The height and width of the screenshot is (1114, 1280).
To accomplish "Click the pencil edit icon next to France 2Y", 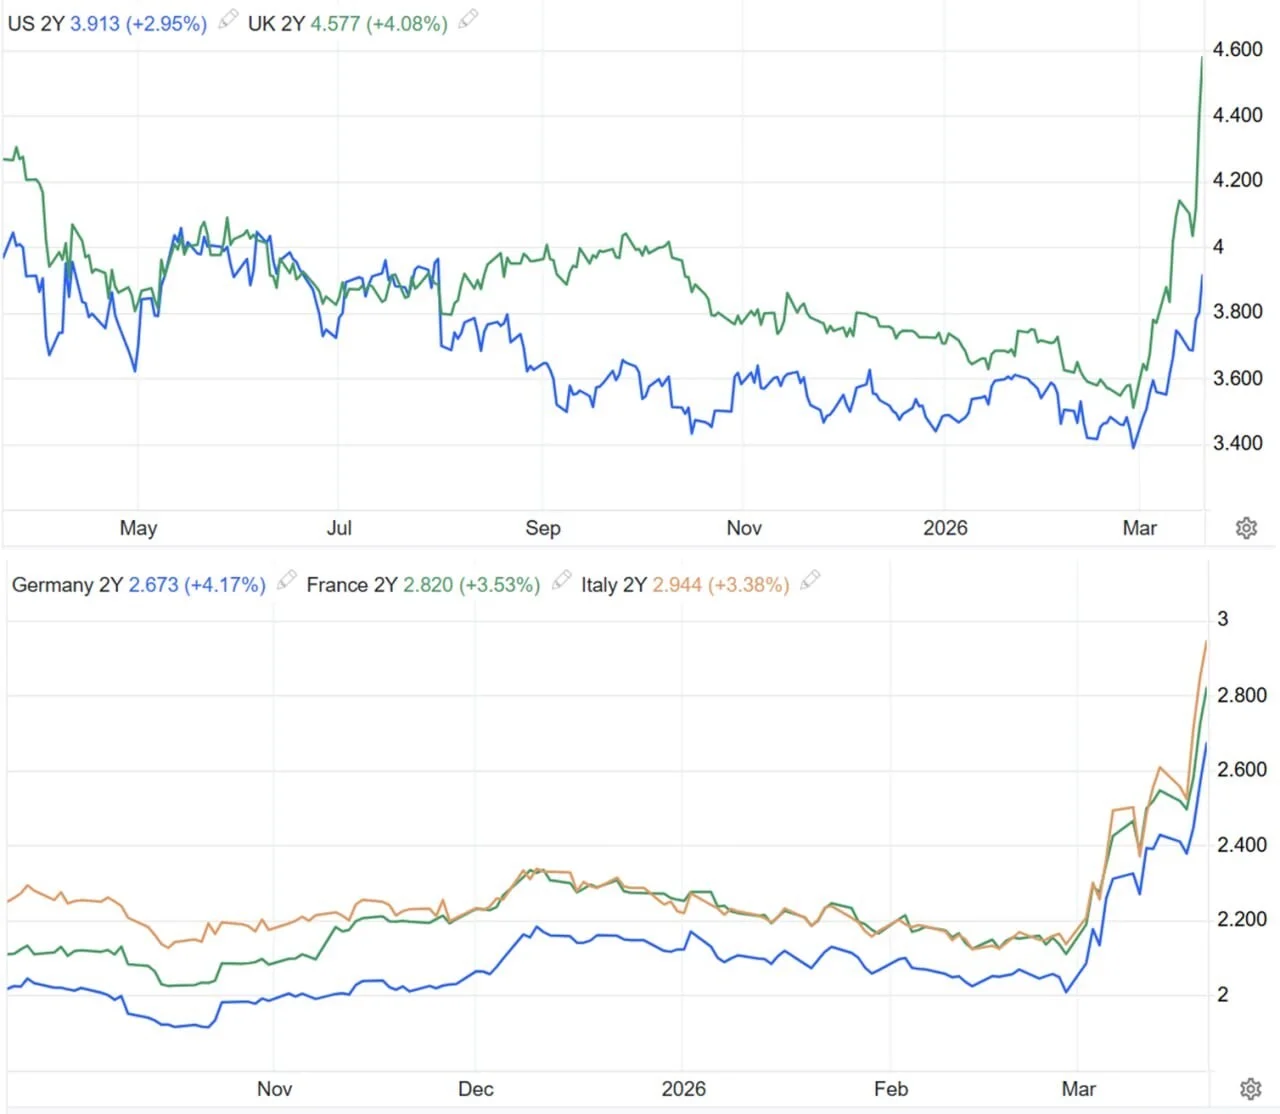I will tap(562, 580).
